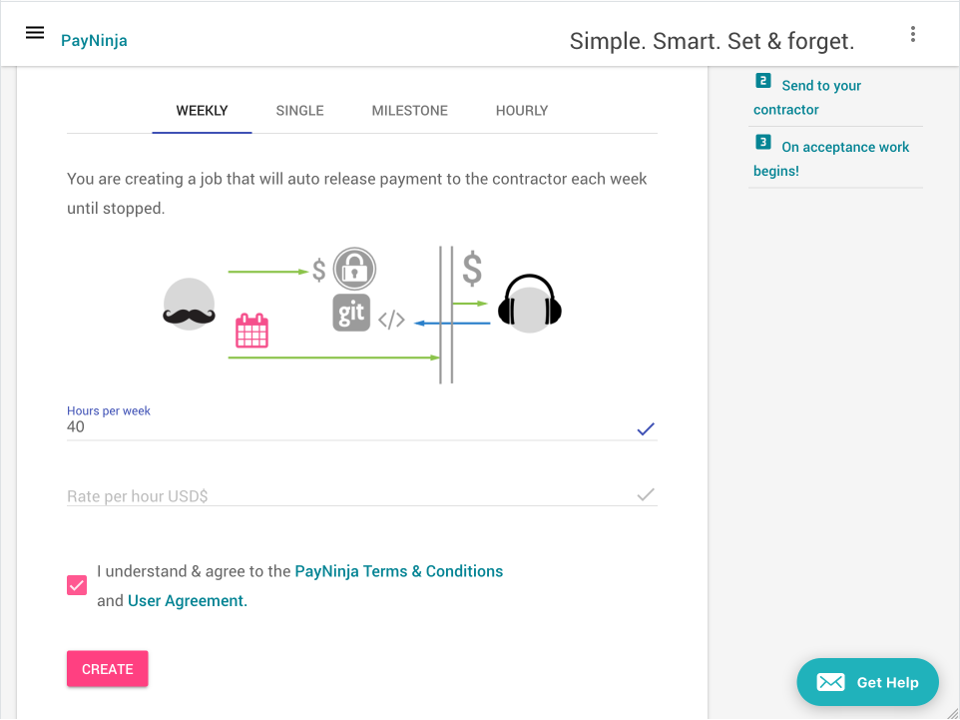The height and width of the screenshot is (720, 960).
Task: Click the pink calendar icon
Action: [x=252, y=331]
